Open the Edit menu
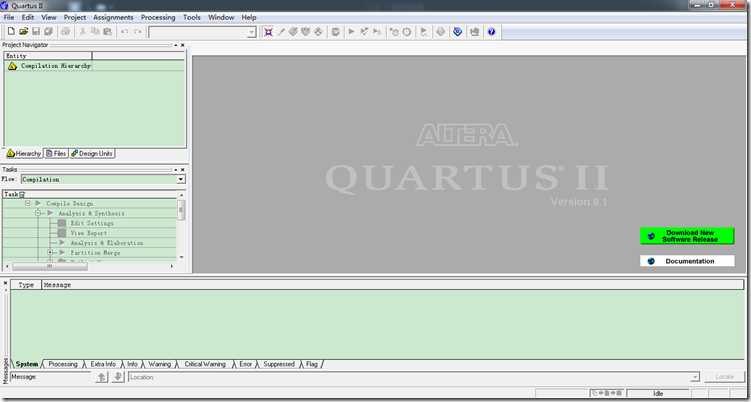The width and height of the screenshot is (751, 402). 28,17
